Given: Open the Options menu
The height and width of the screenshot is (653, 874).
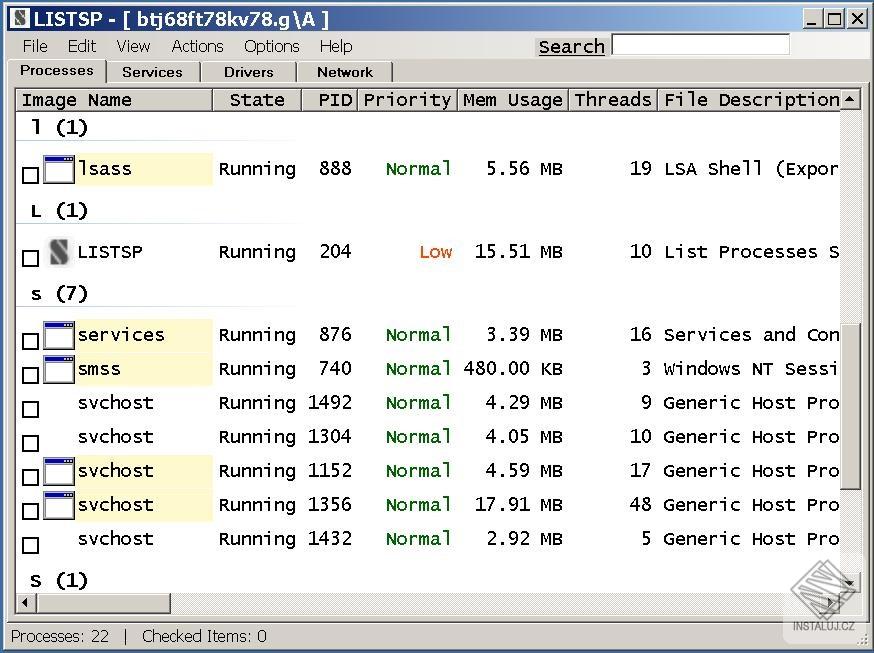Looking at the screenshot, I should 271,46.
